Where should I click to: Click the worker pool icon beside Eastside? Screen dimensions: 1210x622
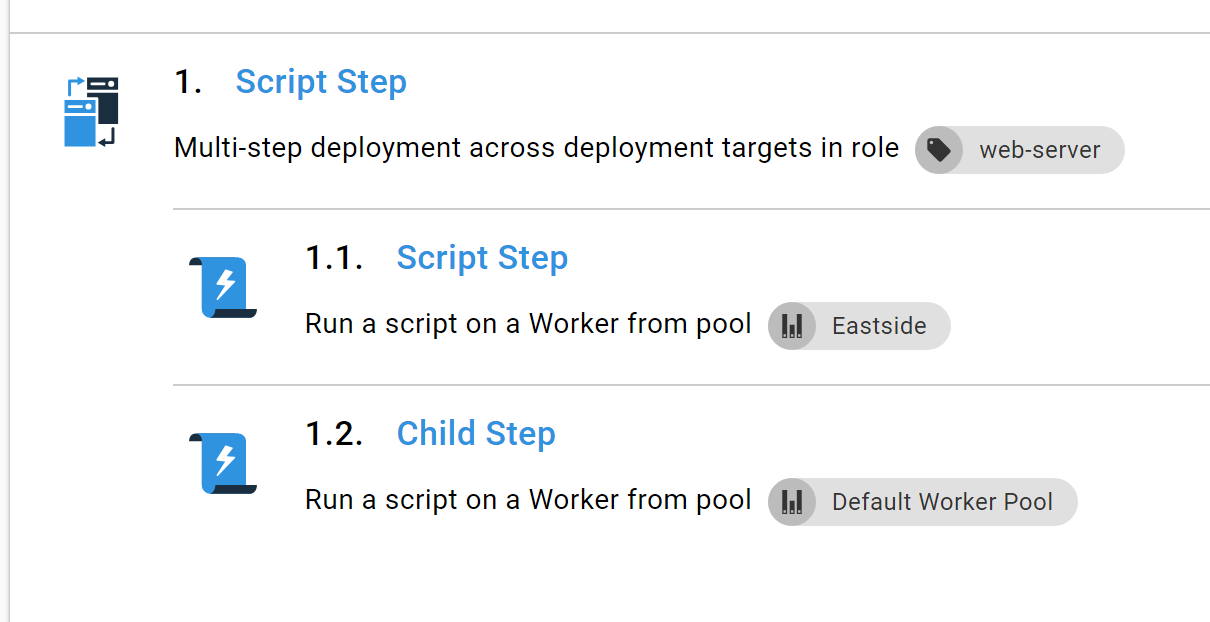coord(792,326)
